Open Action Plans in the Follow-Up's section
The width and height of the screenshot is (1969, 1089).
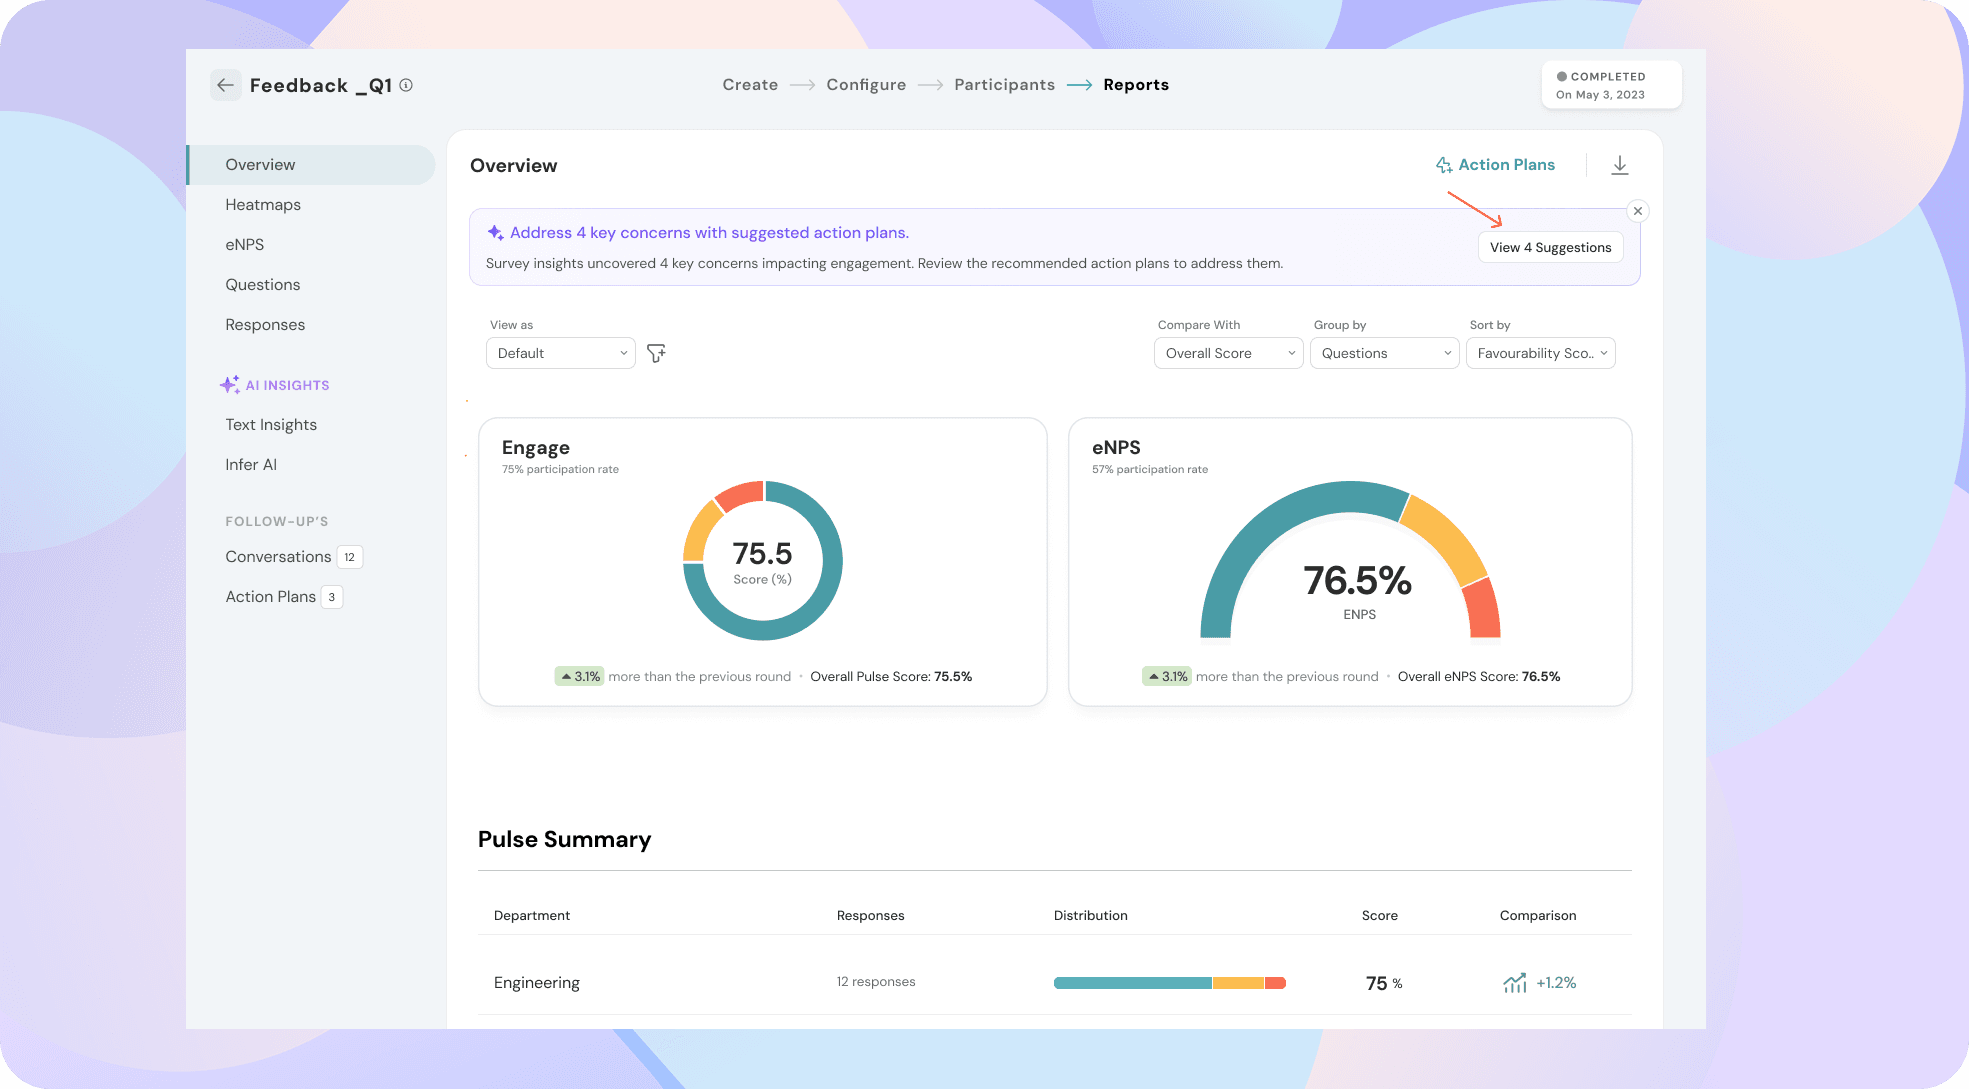point(270,597)
